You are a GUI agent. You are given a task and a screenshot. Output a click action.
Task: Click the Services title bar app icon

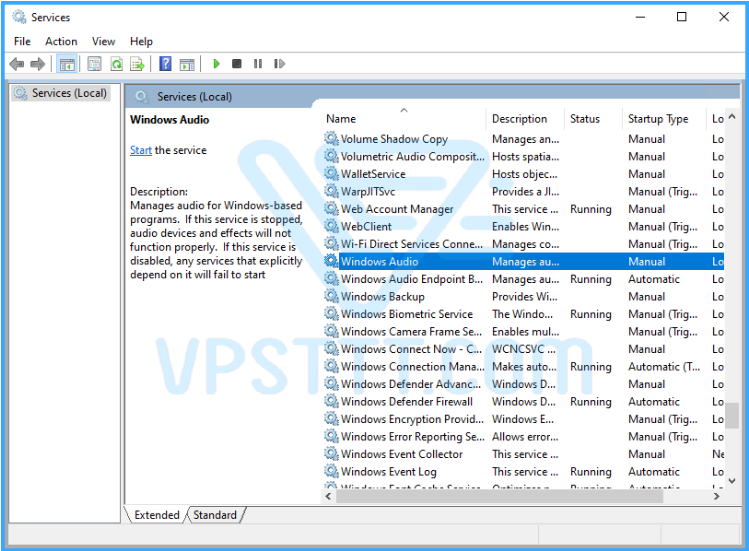[19, 17]
